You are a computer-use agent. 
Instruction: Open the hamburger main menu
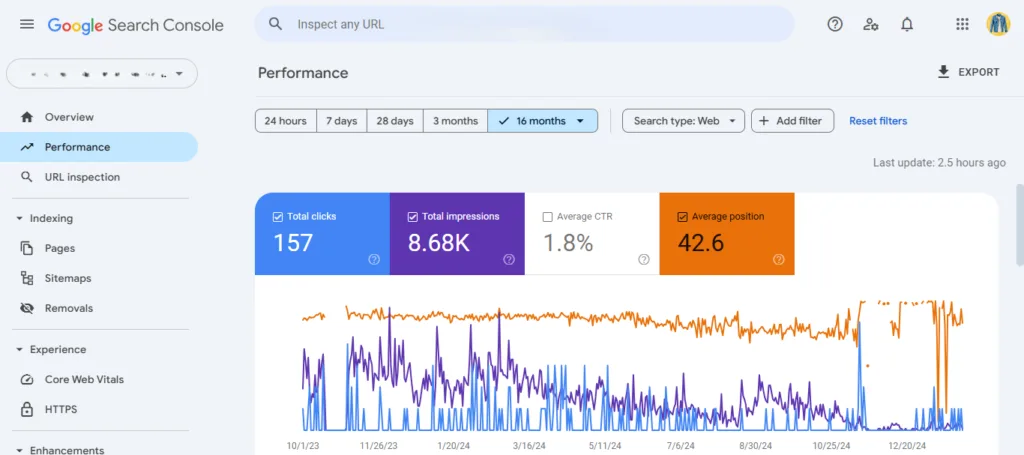[x=27, y=24]
